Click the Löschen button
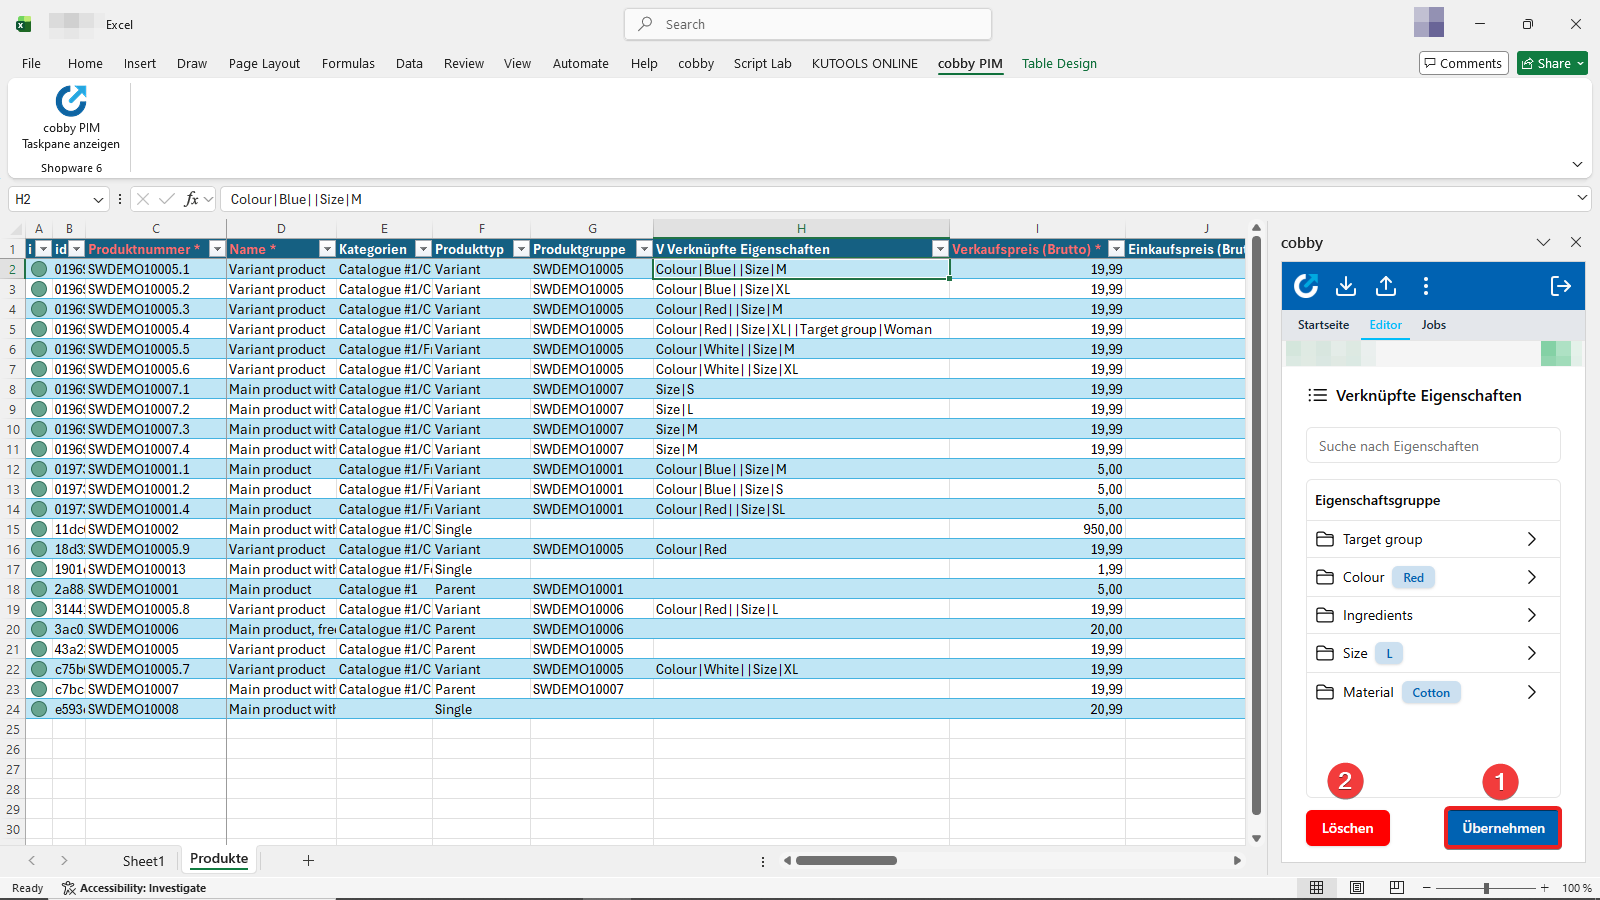Viewport: 1600px width, 900px height. pyautogui.click(x=1346, y=827)
